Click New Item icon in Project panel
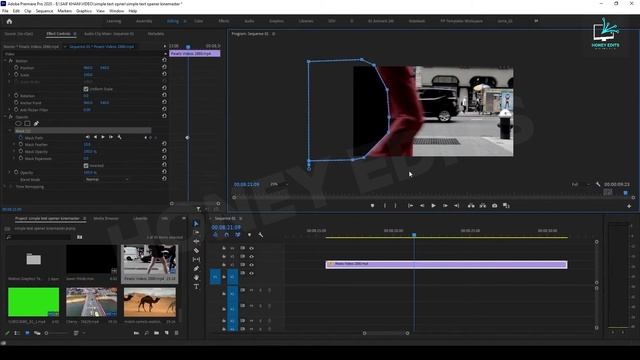This screenshot has width=640, height=360. coord(167,333)
